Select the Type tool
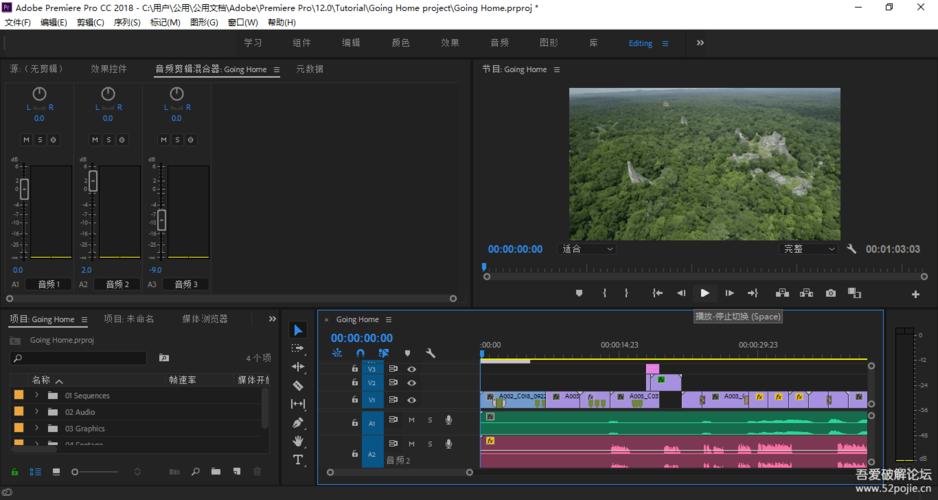Image resolution: width=938 pixels, height=500 pixels. pos(298,459)
